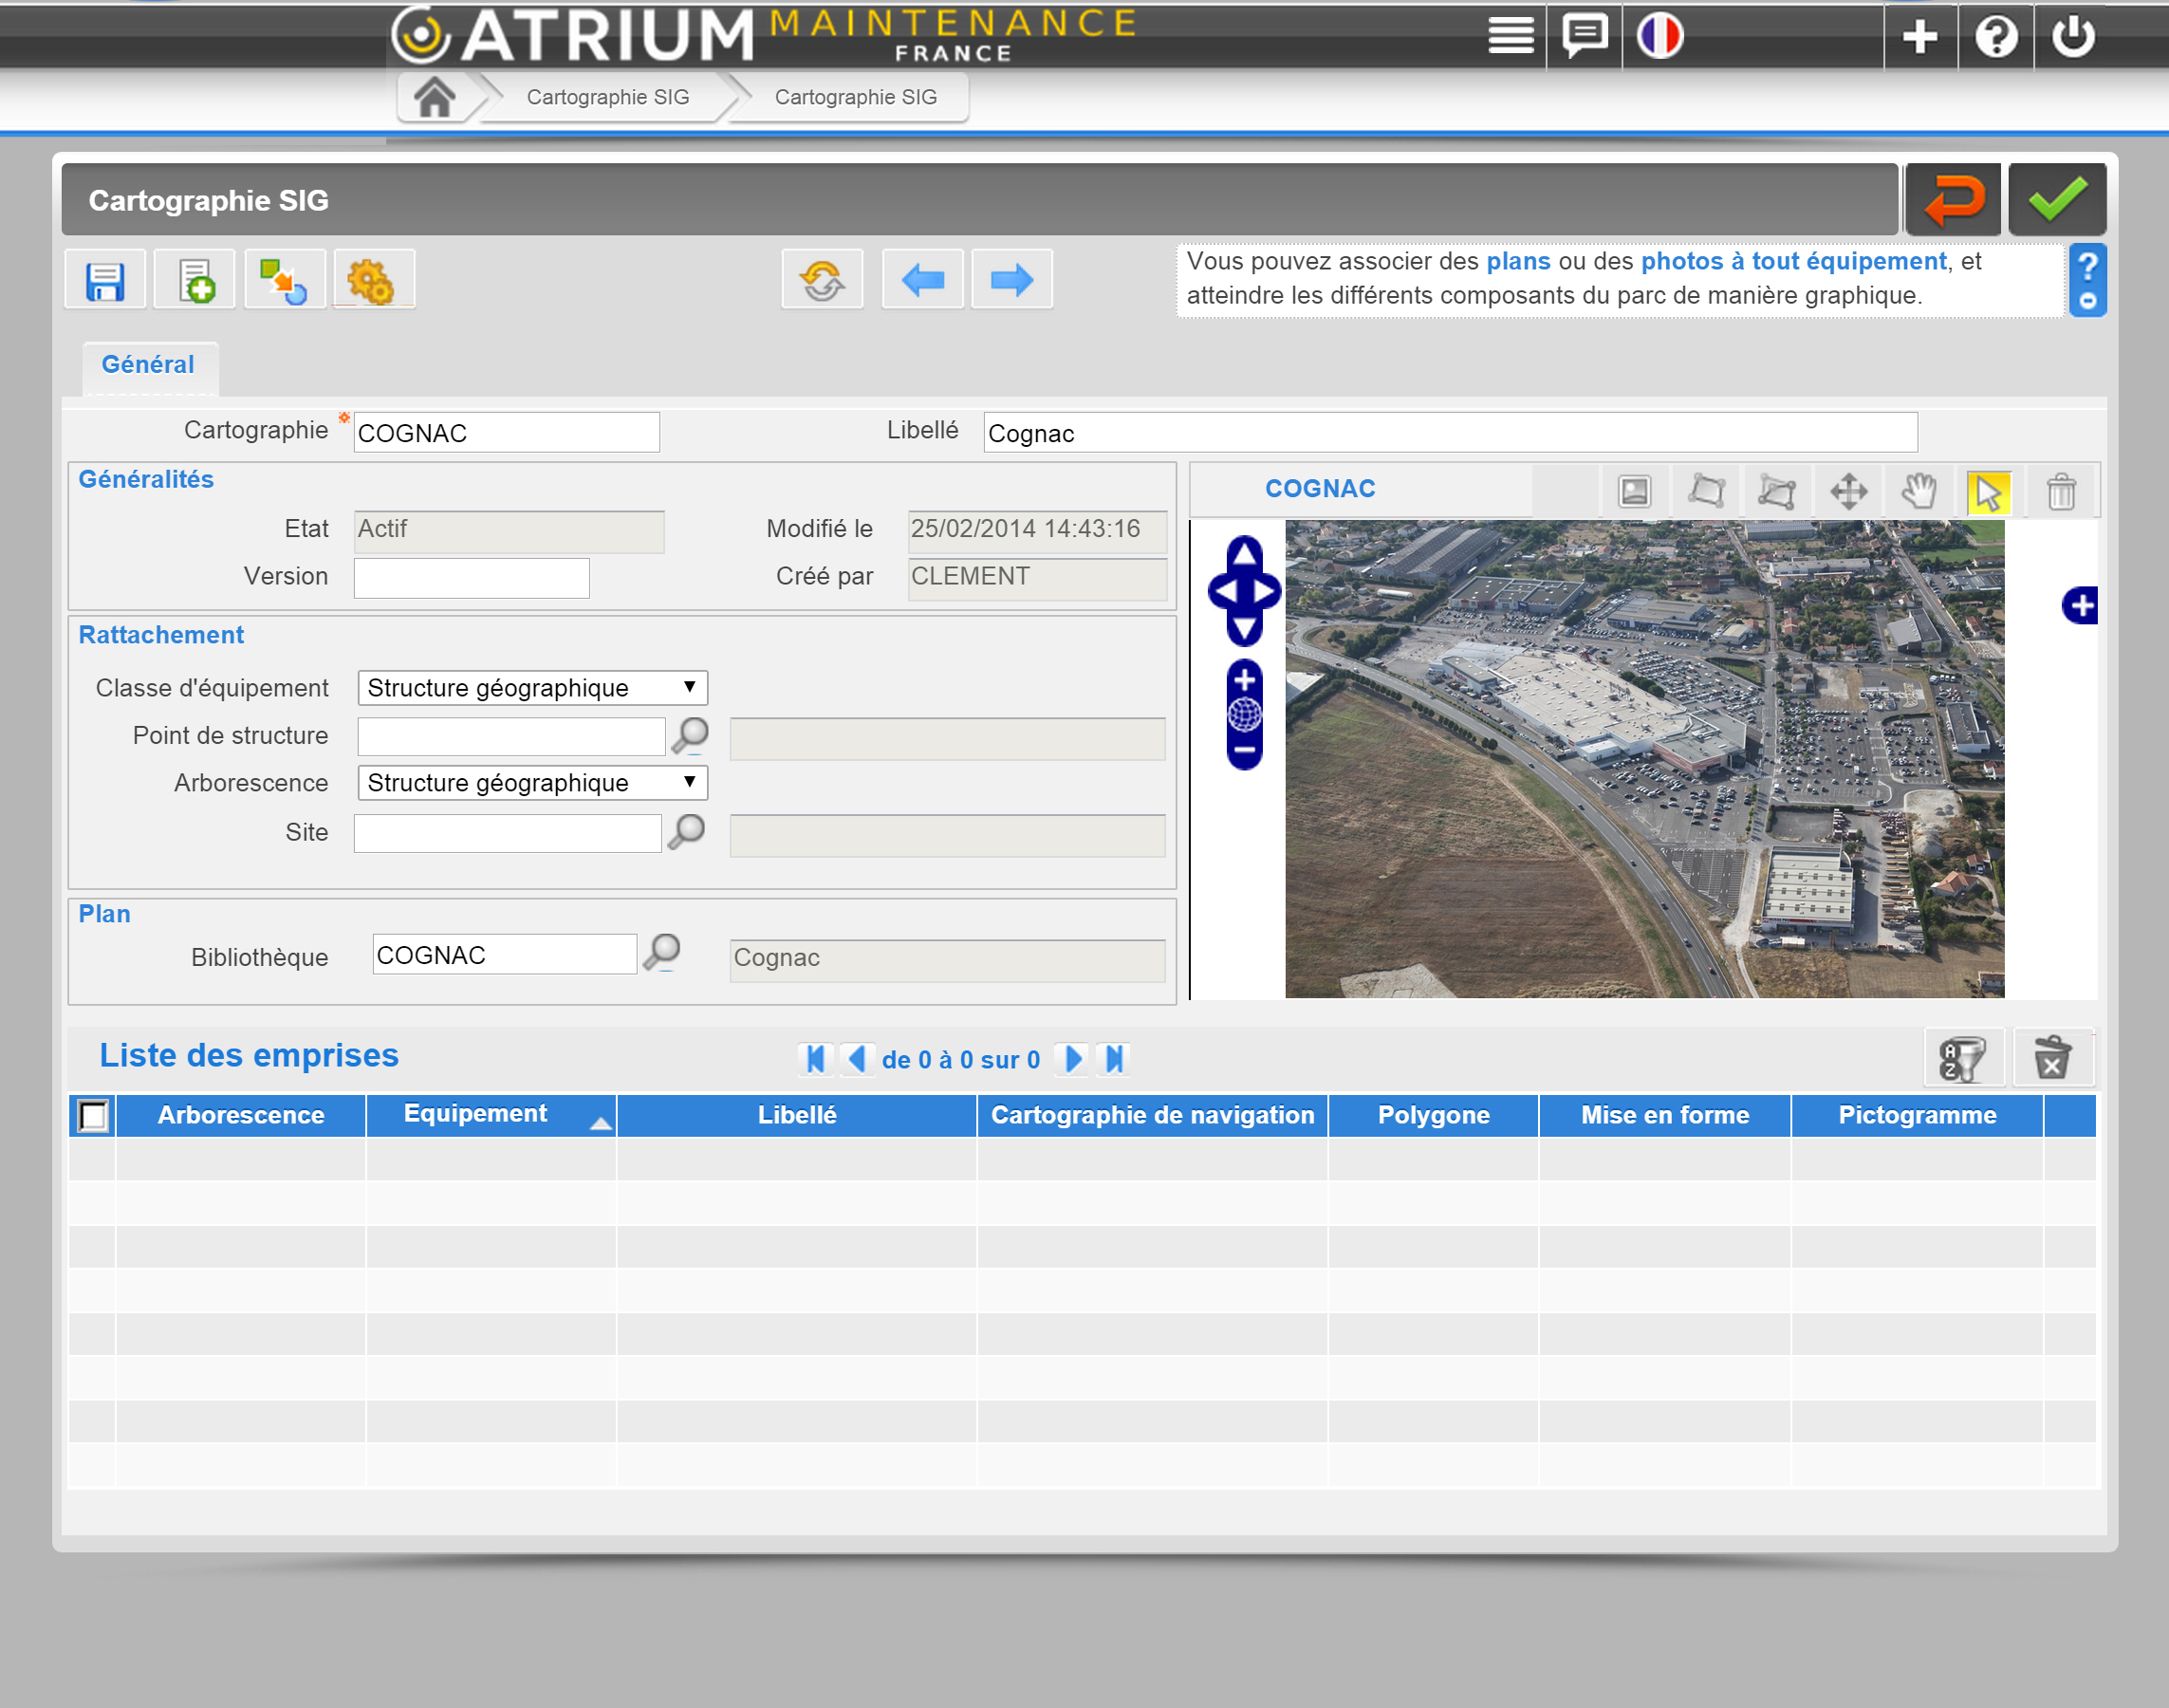The height and width of the screenshot is (1708, 2169).
Task: Select the hand pan tool
Action: [1919, 491]
